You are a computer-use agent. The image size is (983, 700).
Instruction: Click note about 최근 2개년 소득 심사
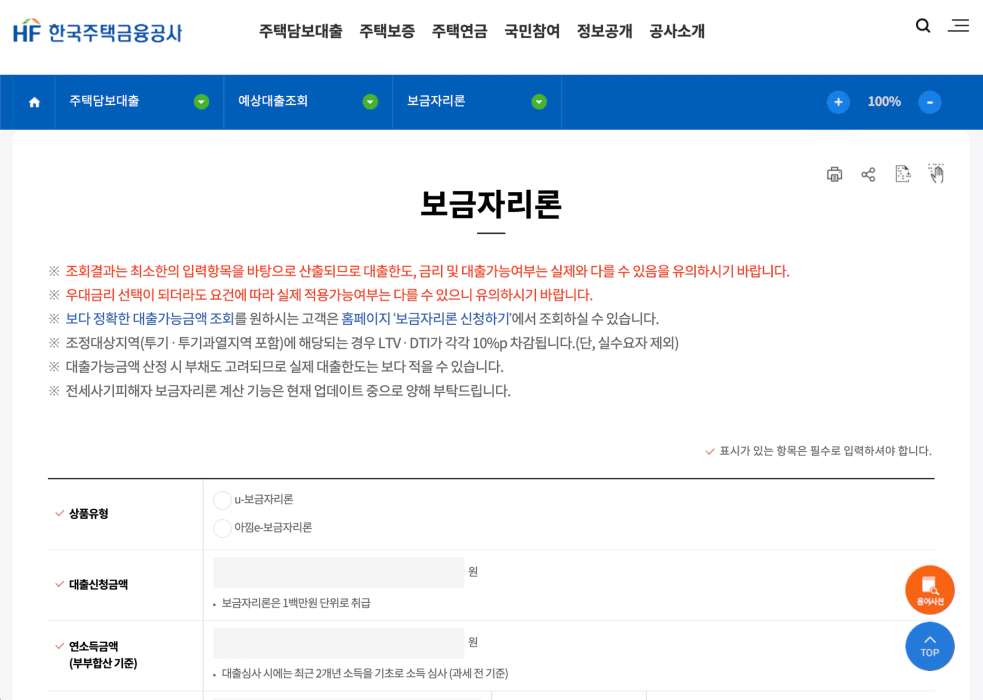click(x=365, y=674)
